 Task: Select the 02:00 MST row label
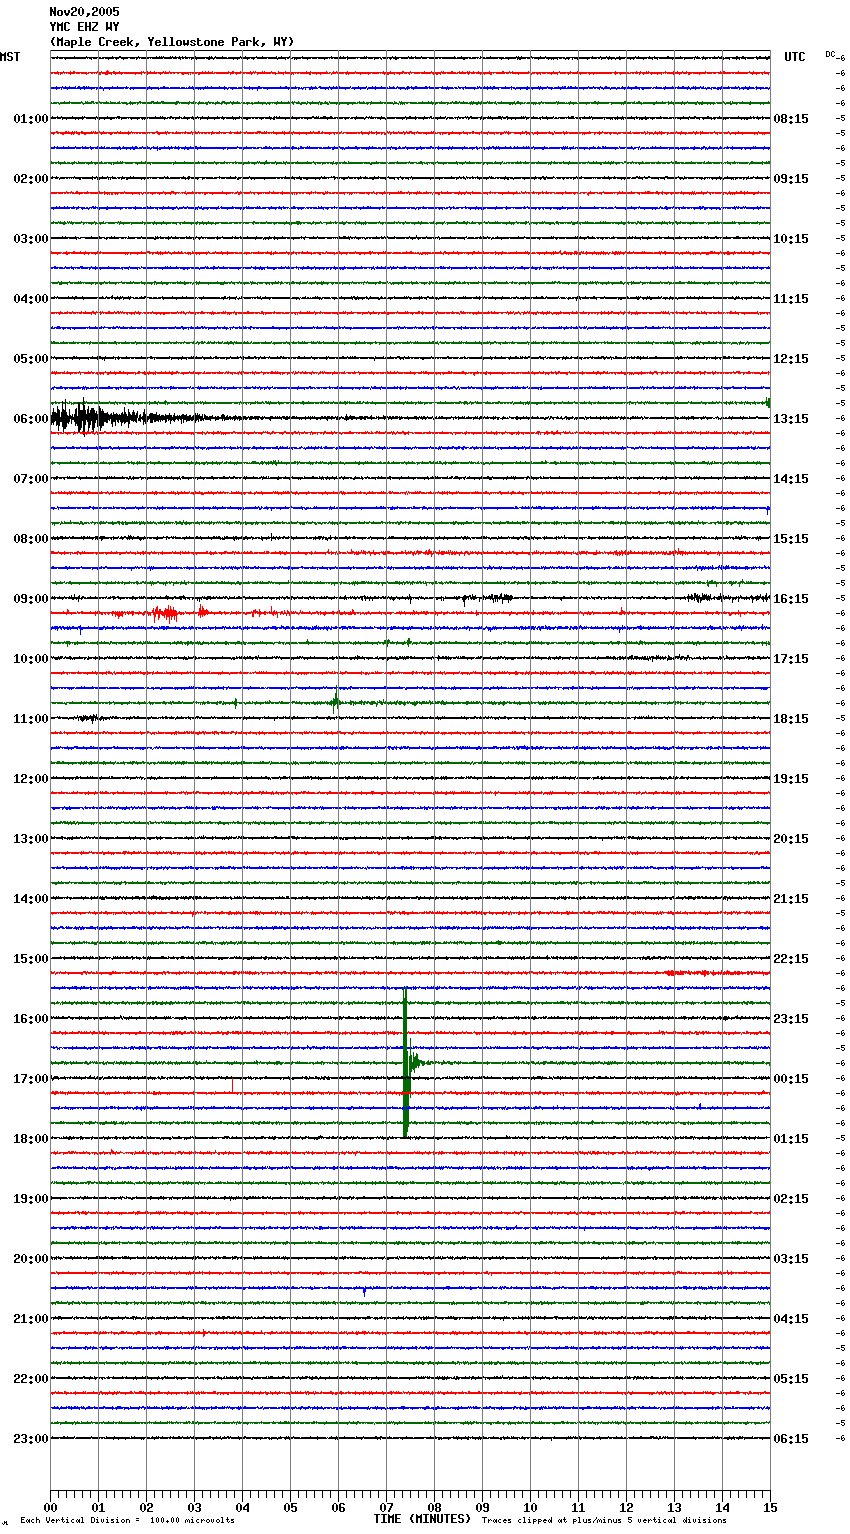click(31, 179)
